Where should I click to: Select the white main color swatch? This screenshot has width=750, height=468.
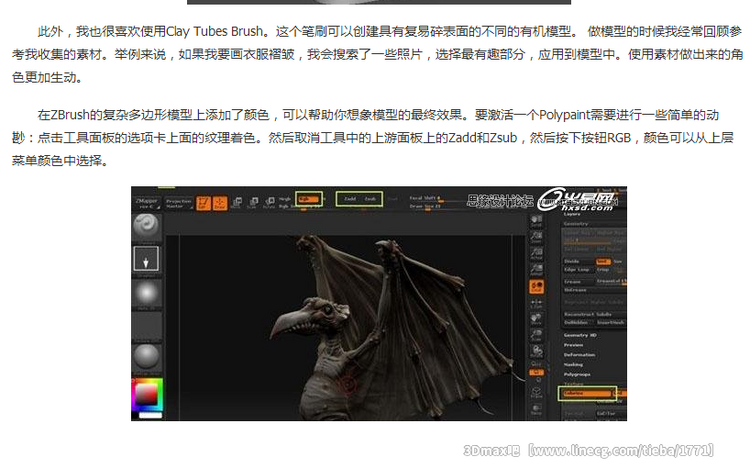(x=151, y=415)
